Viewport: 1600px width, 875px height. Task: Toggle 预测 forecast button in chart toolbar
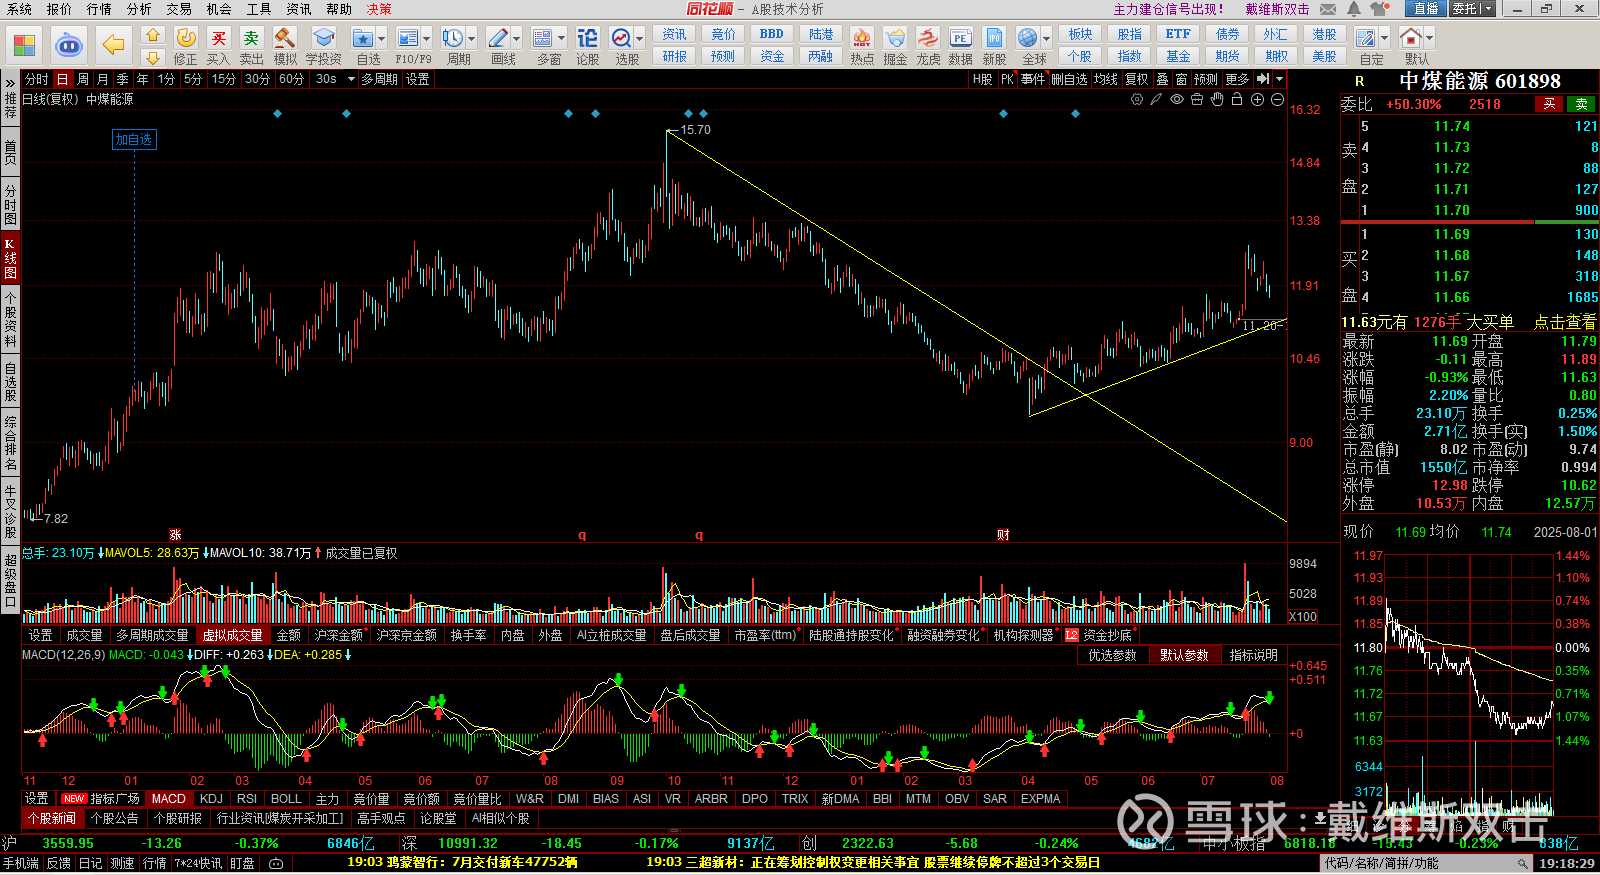[1206, 79]
